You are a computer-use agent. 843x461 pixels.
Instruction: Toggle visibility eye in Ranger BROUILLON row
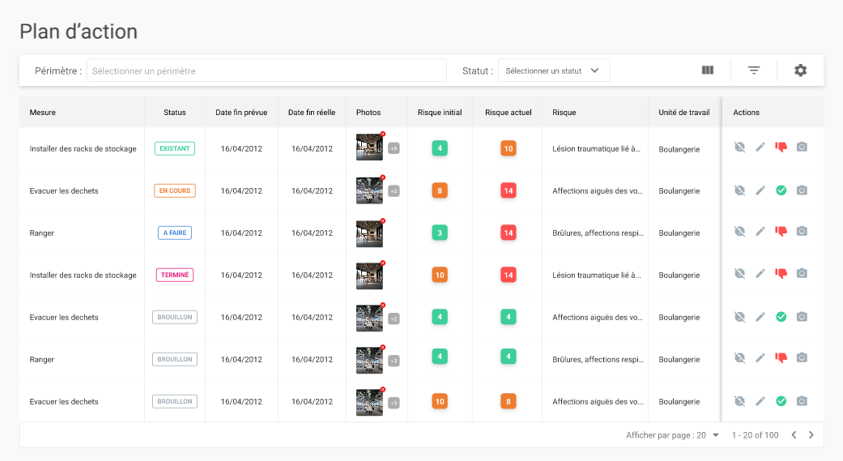tap(740, 358)
